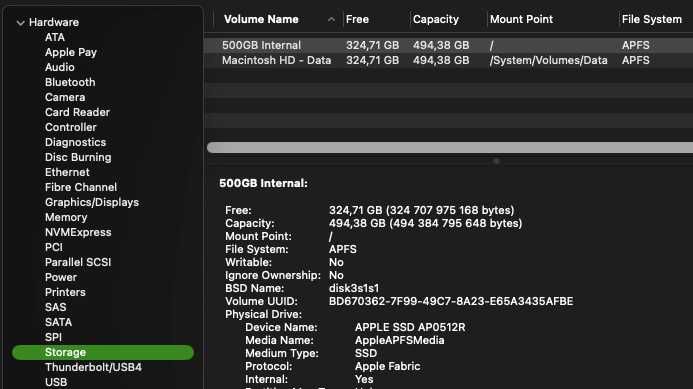Screen dimensions: 693x389
Task: Select SAS in the sidebar
Action: (55, 308)
